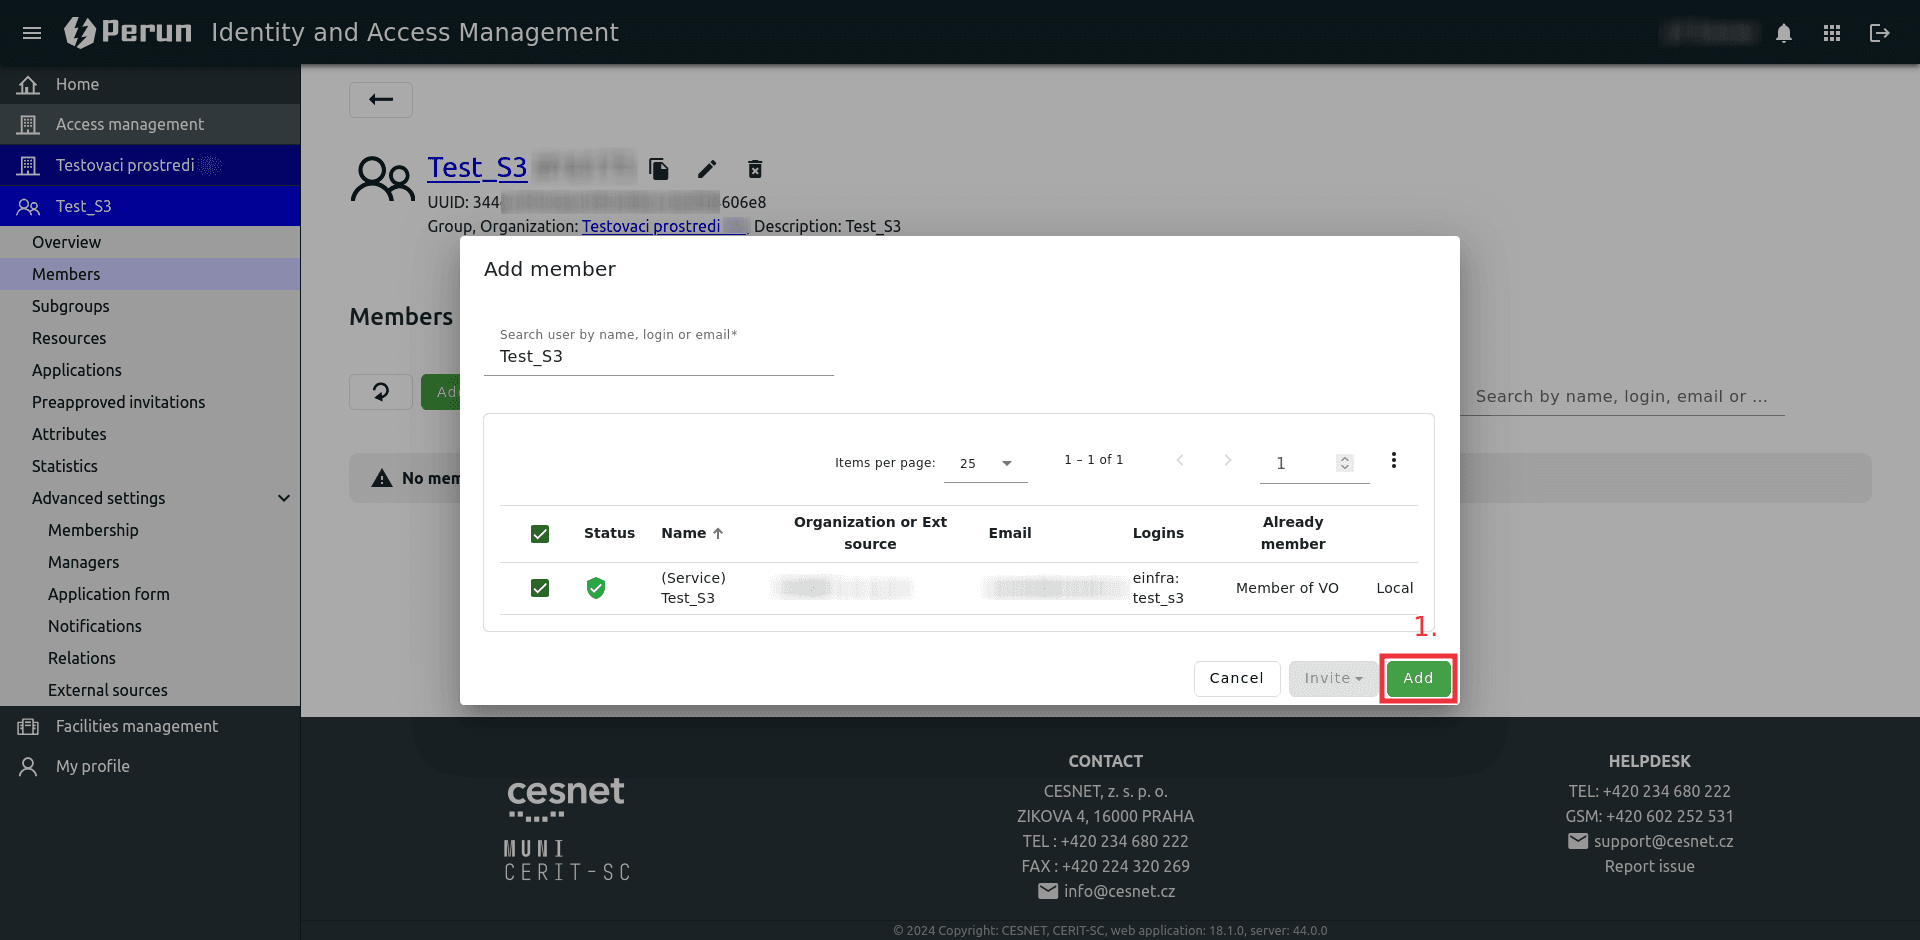Open the notifications bell
1920x940 pixels.
(1784, 33)
